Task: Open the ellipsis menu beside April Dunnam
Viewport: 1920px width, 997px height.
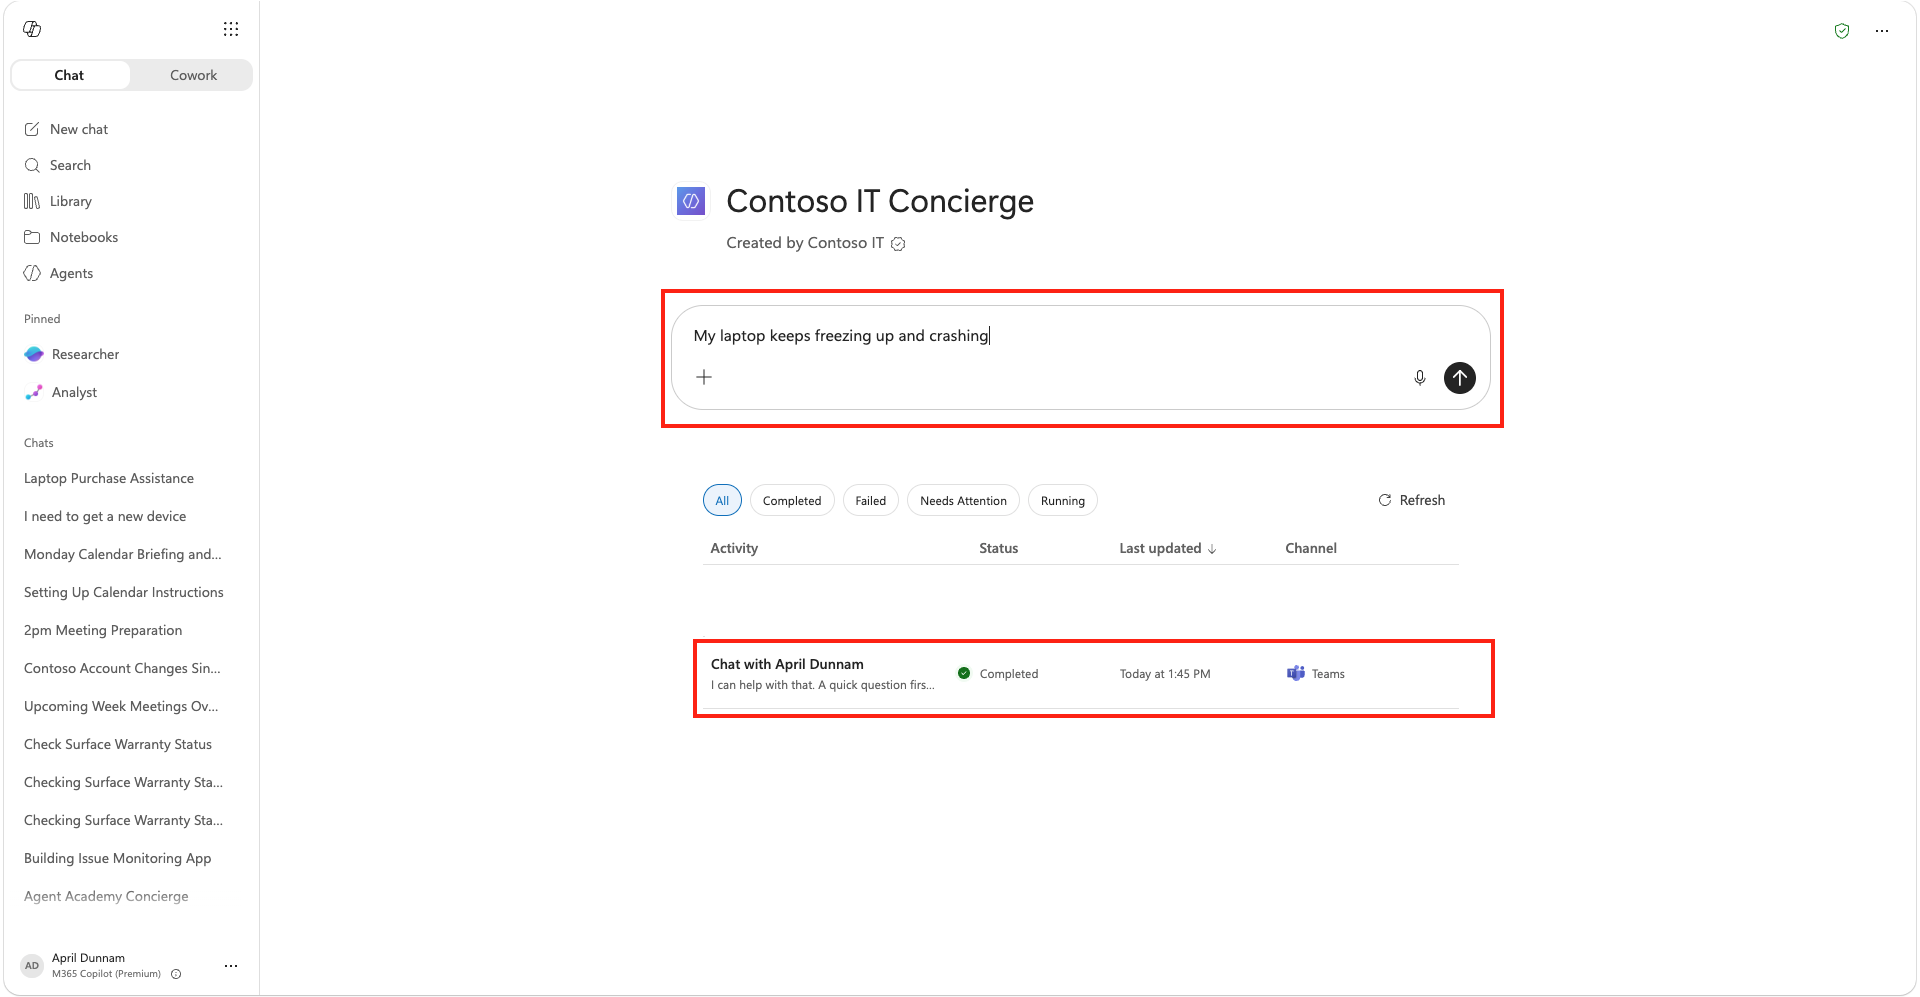Action: pyautogui.click(x=231, y=966)
